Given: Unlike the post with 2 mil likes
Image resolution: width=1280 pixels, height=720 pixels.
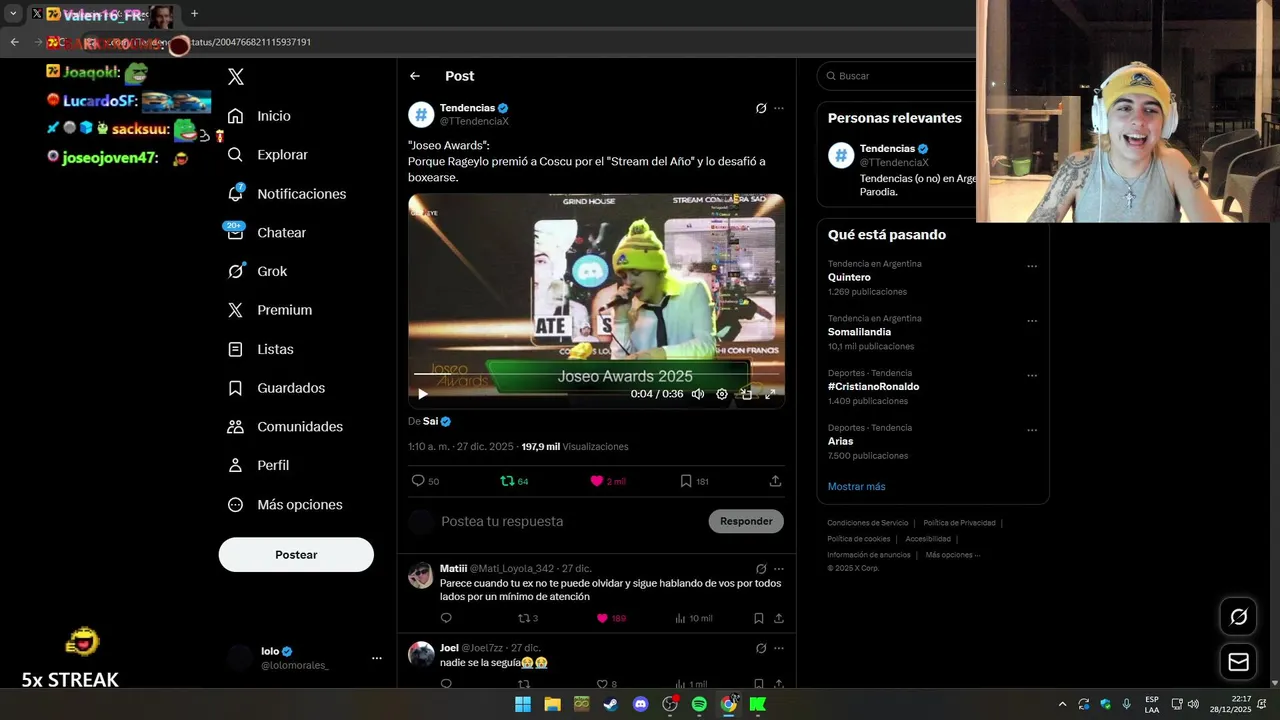Looking at the screenshot, I should (x=608, y=481).
